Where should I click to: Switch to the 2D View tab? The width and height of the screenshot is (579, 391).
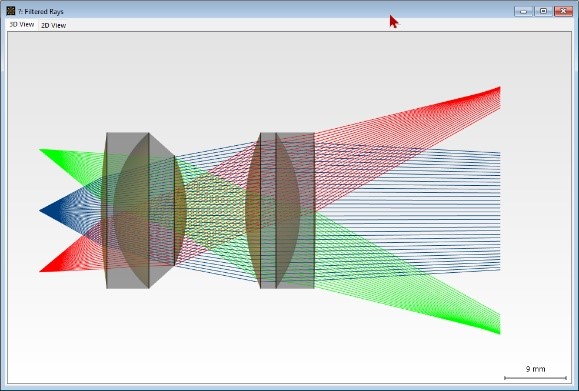tap(54, 25)
